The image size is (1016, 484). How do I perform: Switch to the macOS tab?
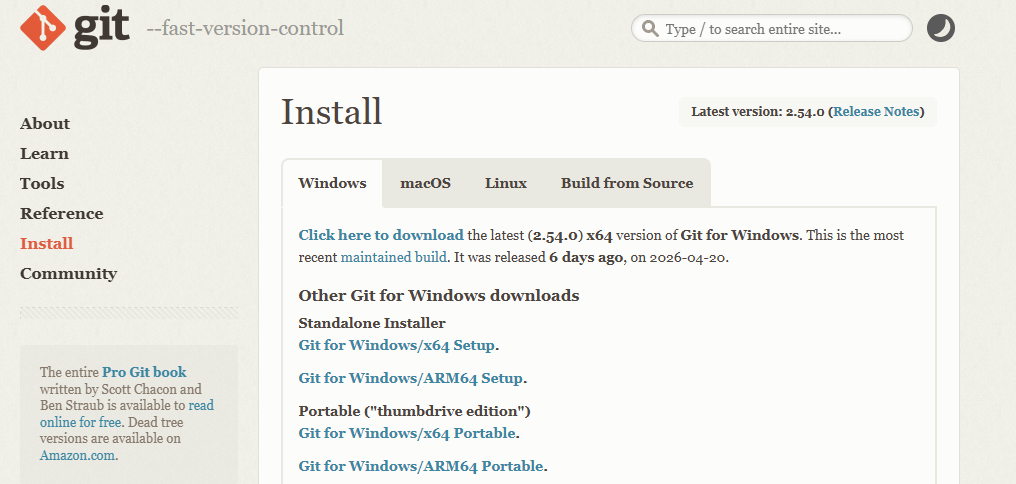pyautogui.click(x=425, y=183)
